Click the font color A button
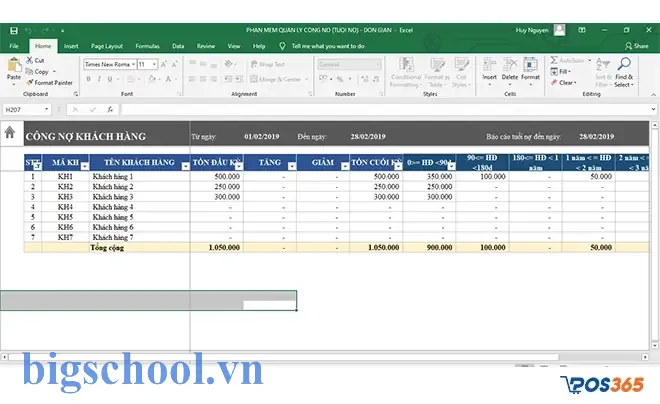 pyautogui.click(x=168, y=79)
